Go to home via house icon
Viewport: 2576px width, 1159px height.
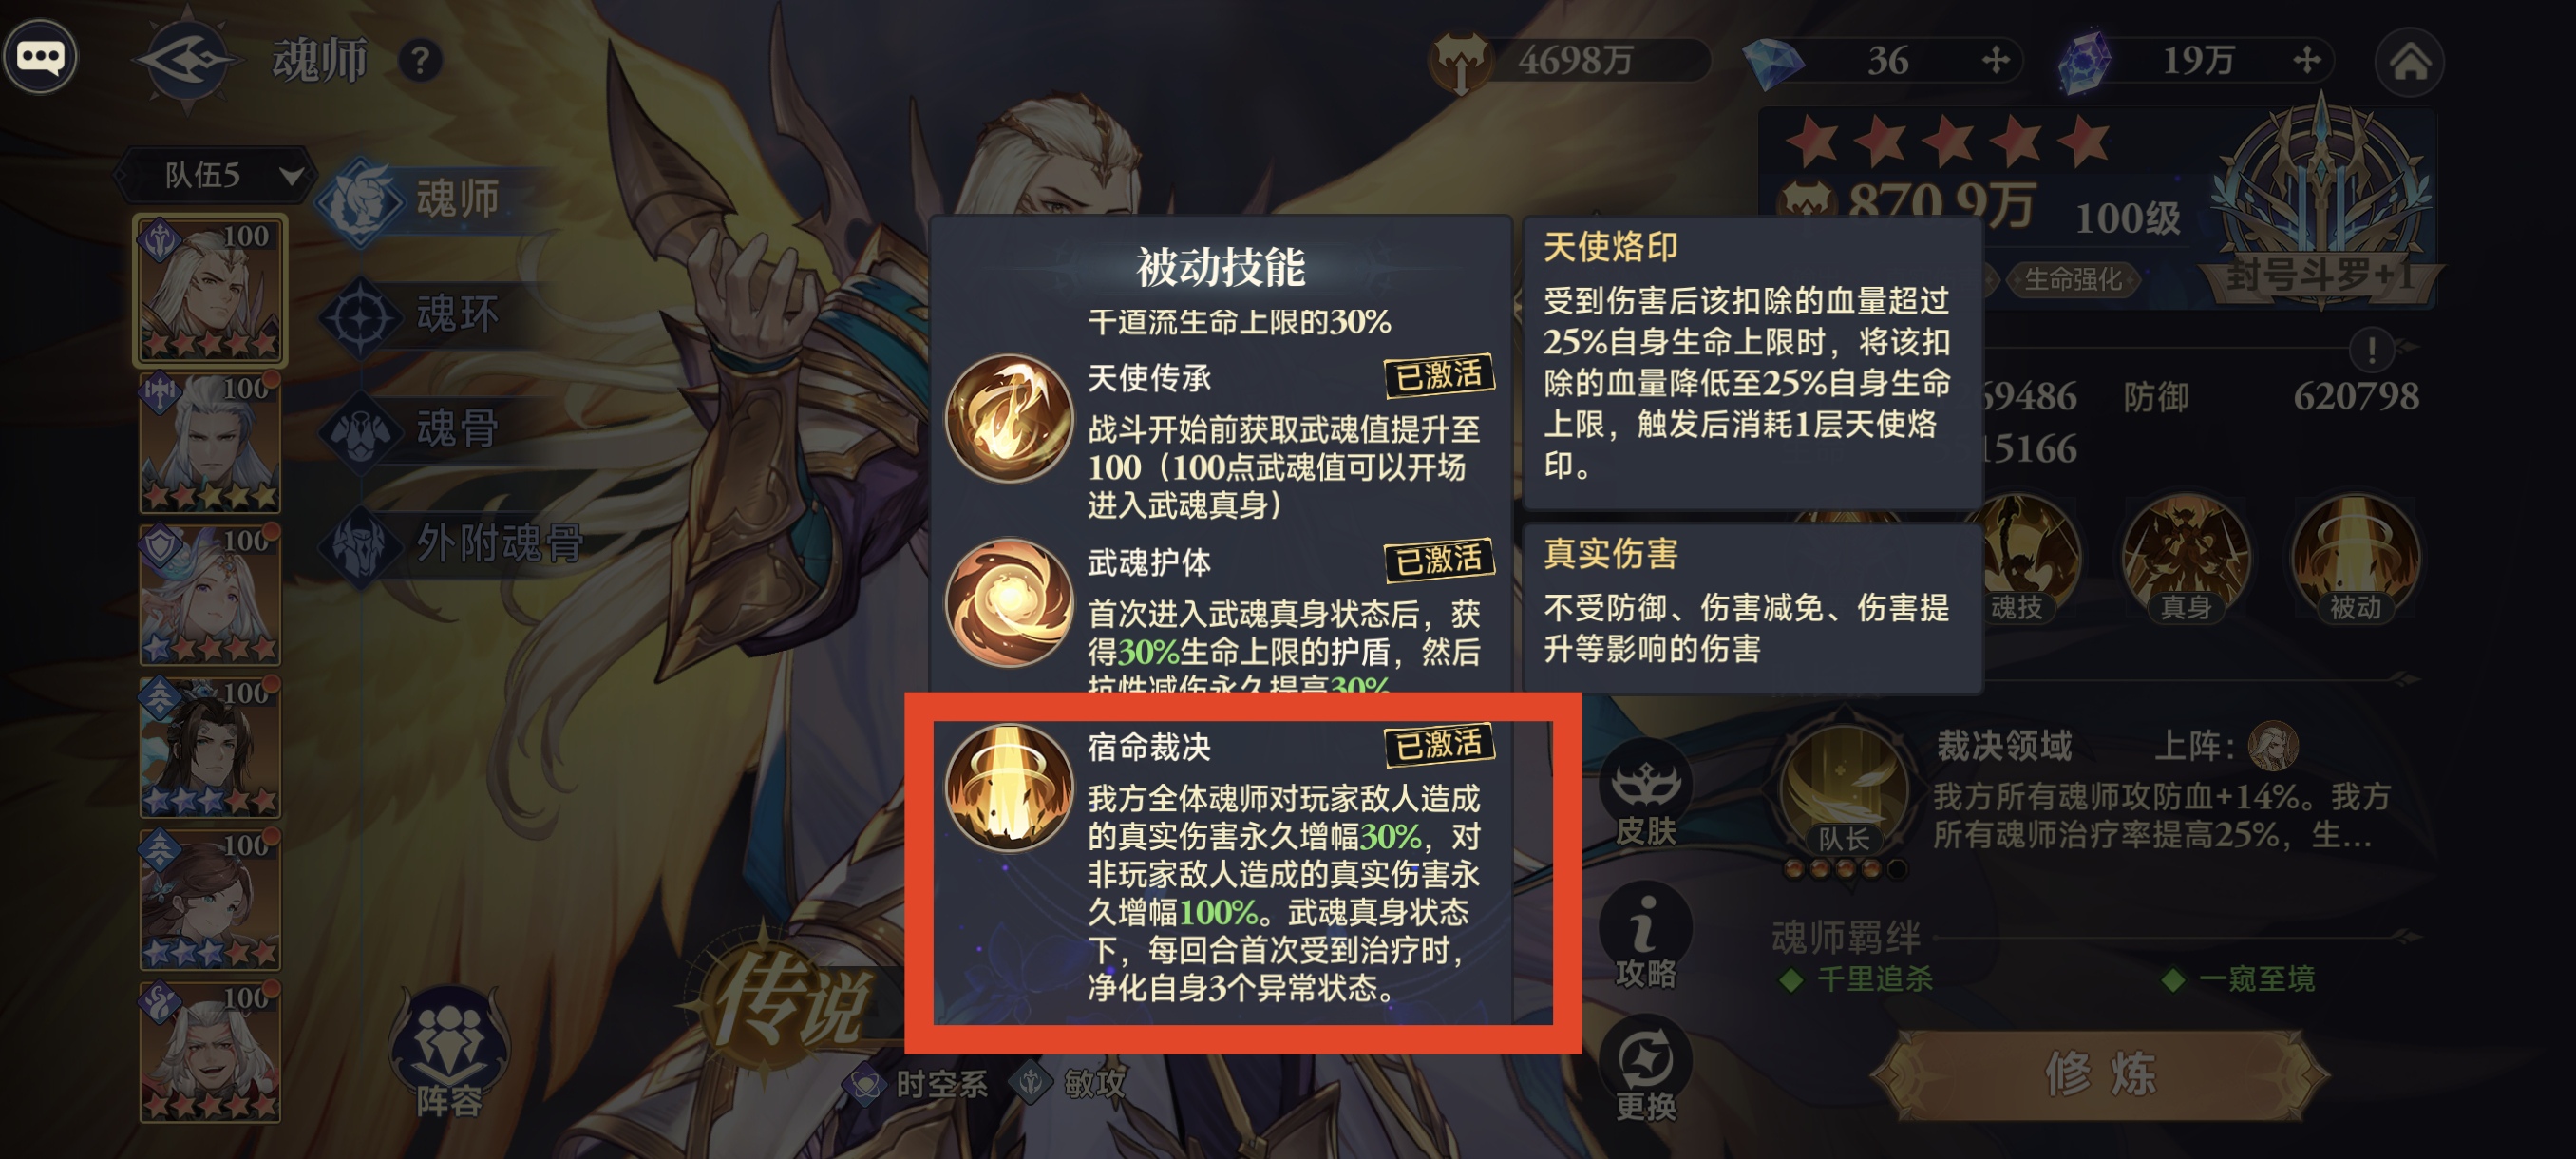[x=2409, y=62]
